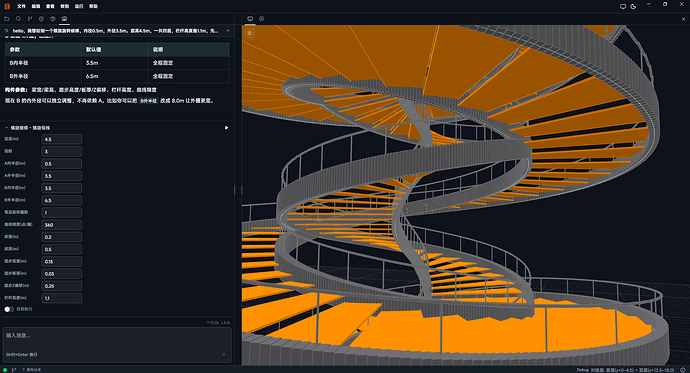Viewport: 690px width, 373px height.
Task: Click the 梁高(m) field showing 0.5
Action: (62, 249)
